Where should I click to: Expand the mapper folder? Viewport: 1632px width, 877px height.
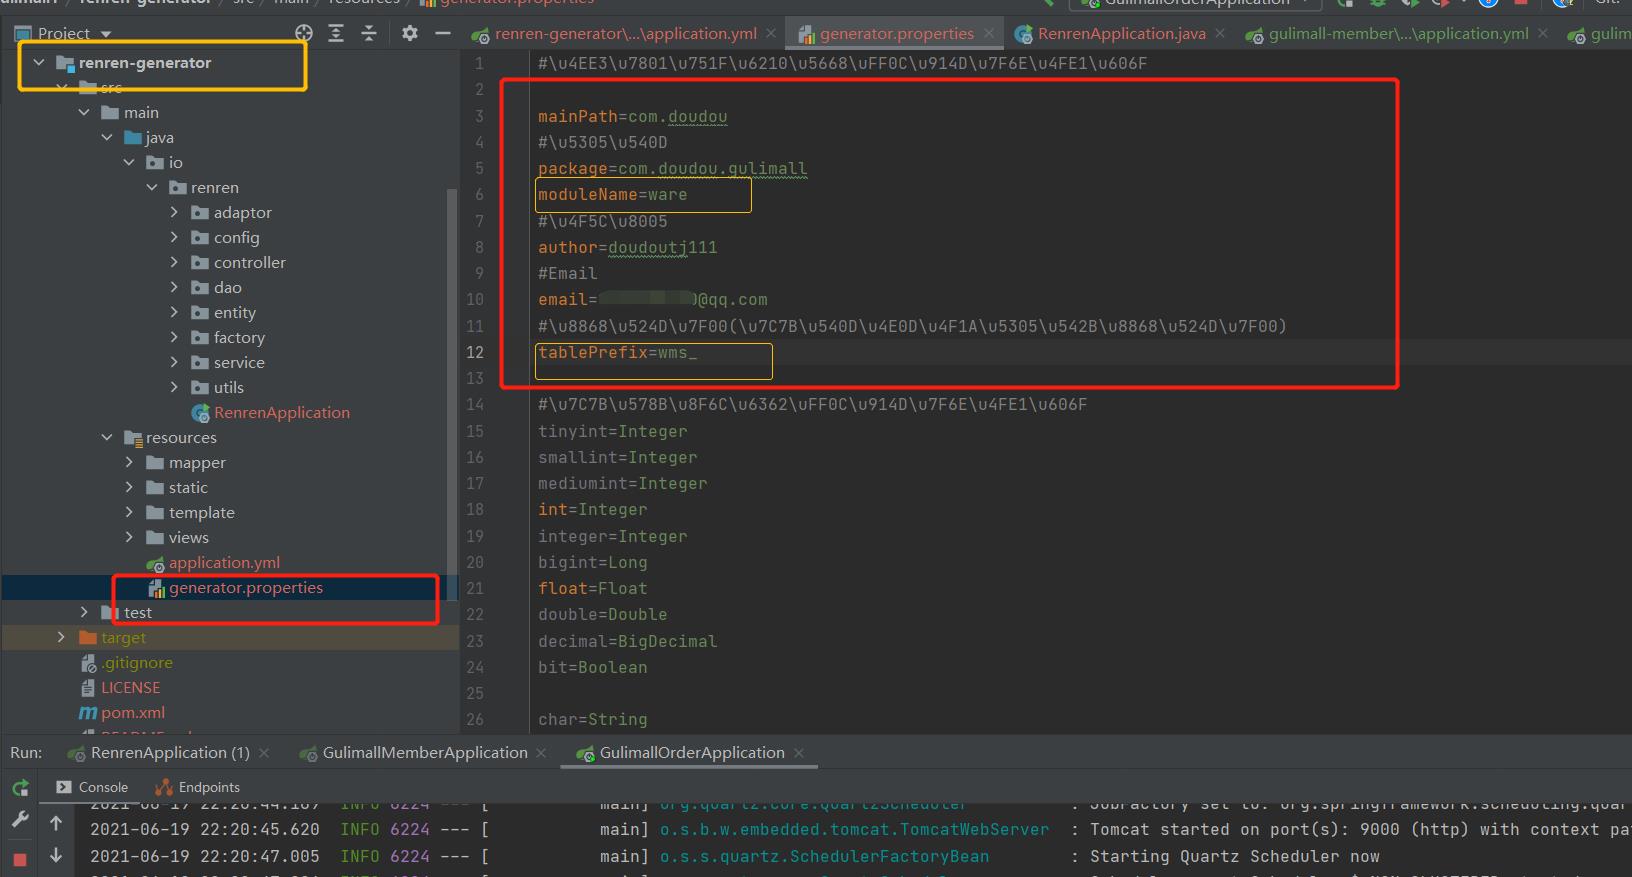(129, 462)
